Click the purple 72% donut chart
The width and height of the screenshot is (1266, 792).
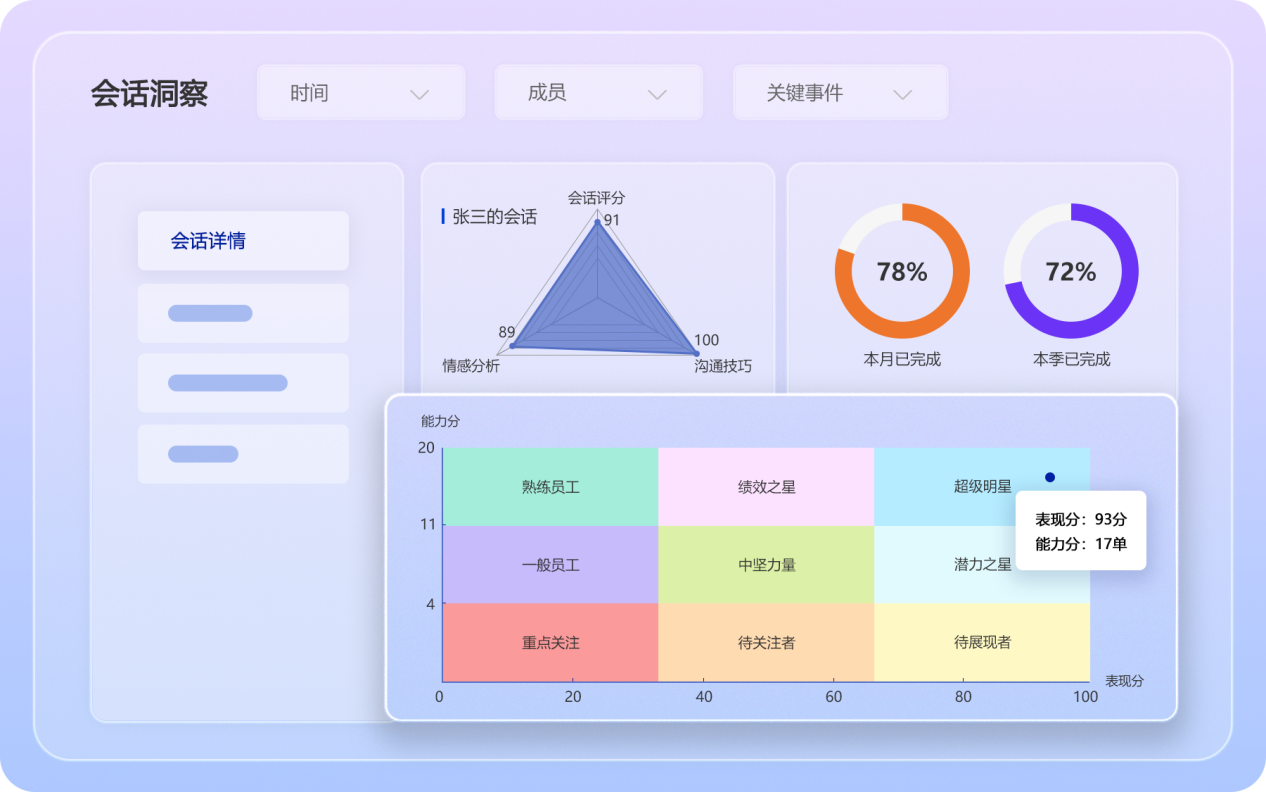coord(1071,271)
